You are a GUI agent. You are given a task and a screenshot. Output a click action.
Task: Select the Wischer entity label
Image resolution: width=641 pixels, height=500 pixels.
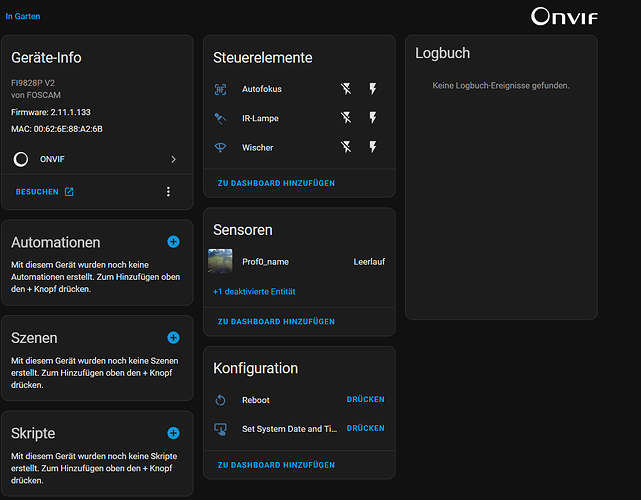click(x=258, y=147)
